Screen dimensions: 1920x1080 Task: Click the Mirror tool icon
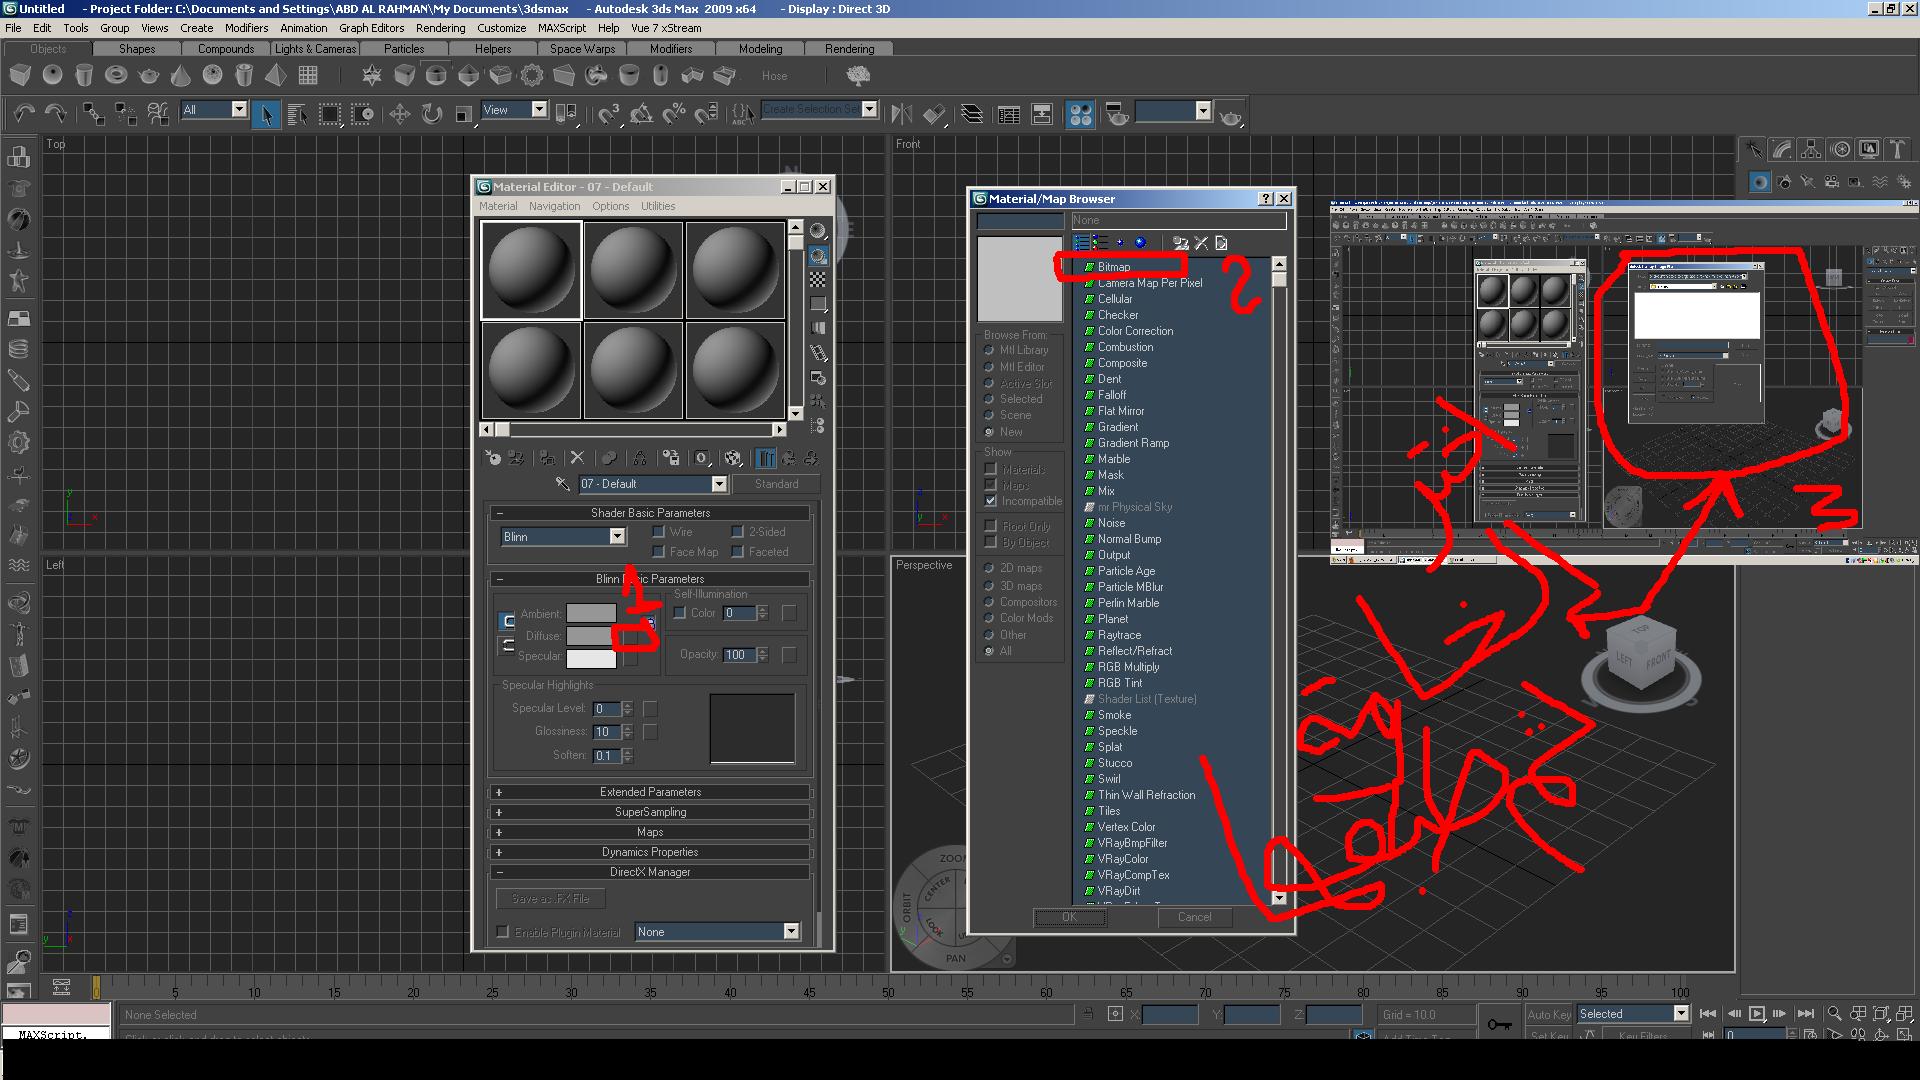tap(901, 114)
